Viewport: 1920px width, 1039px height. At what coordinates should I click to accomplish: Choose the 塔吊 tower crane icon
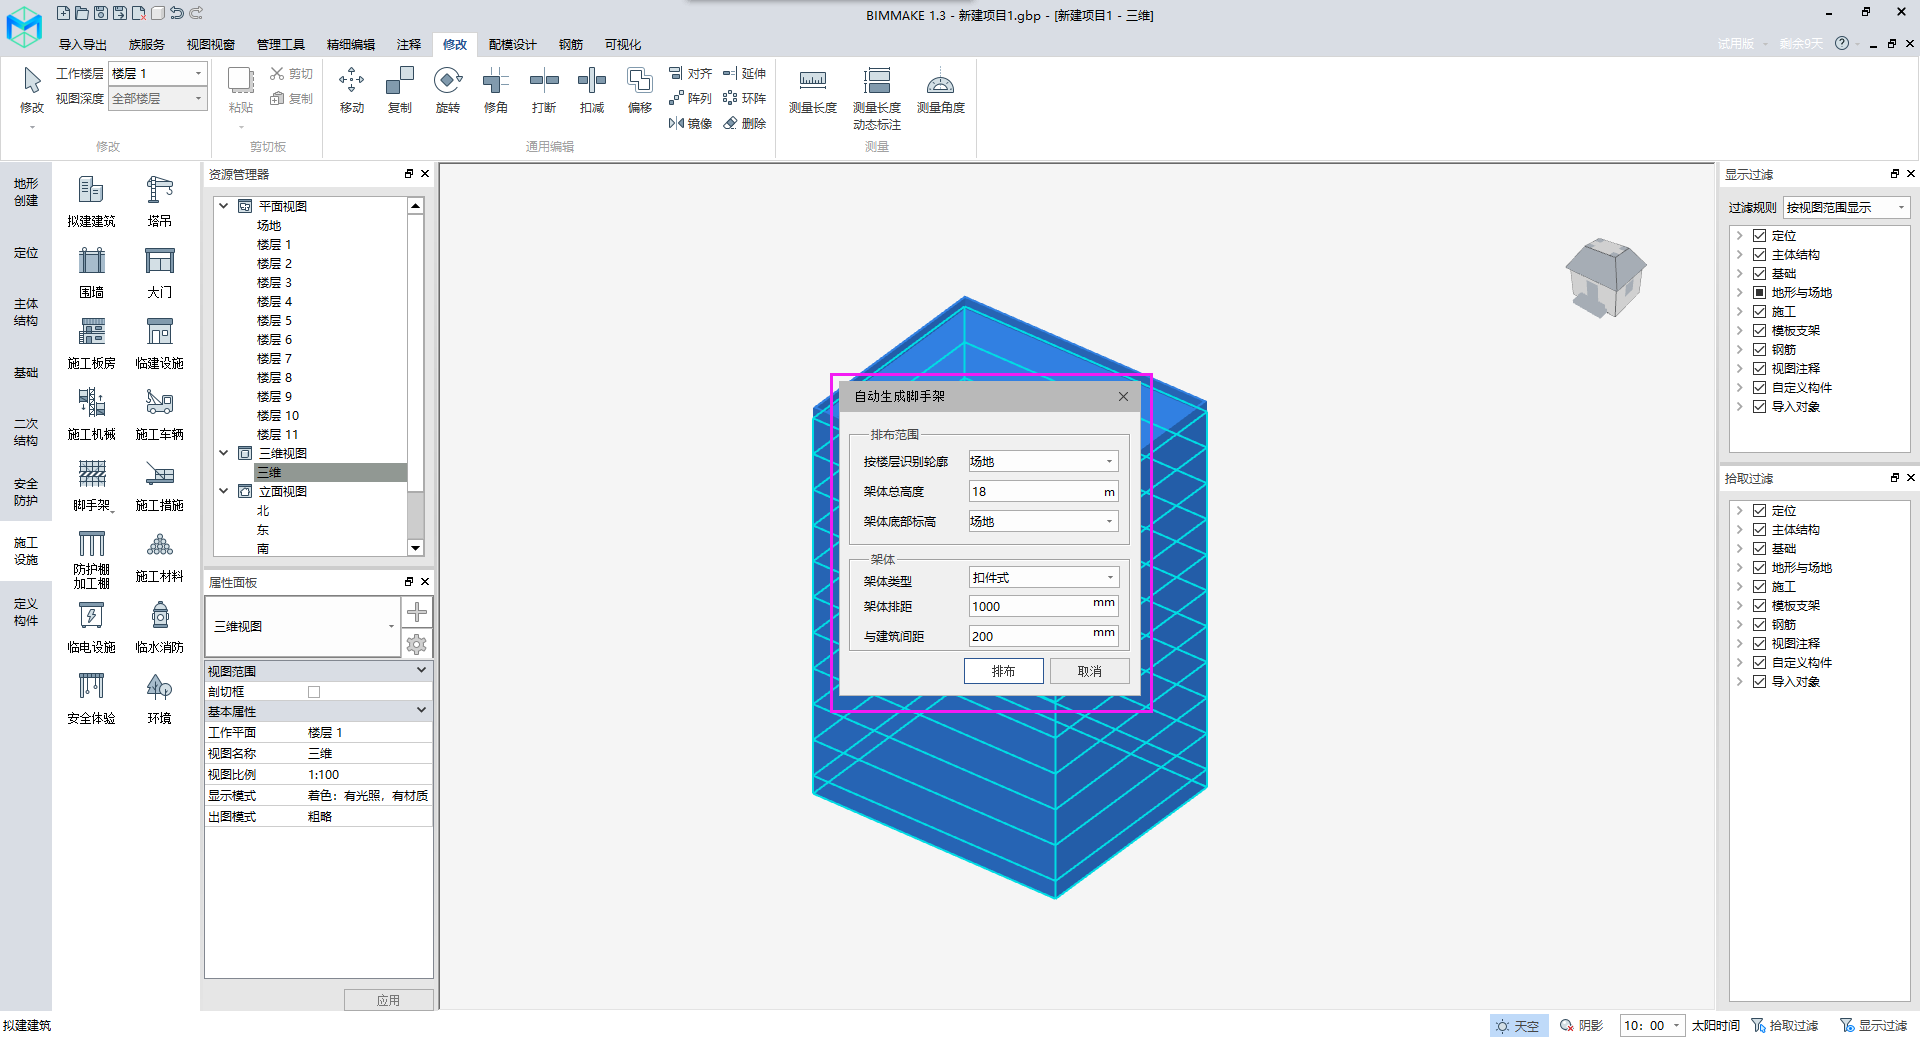(x=159, y=201)
